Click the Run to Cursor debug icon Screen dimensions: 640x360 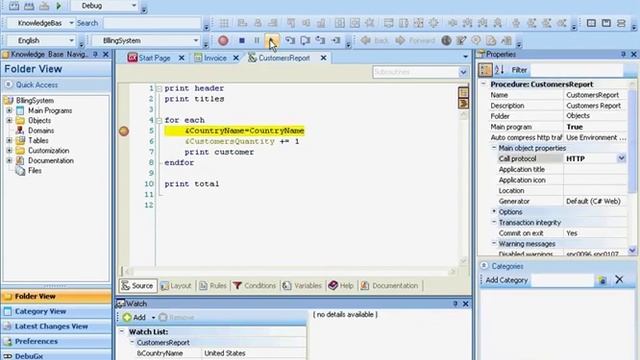tap(336, 40)
